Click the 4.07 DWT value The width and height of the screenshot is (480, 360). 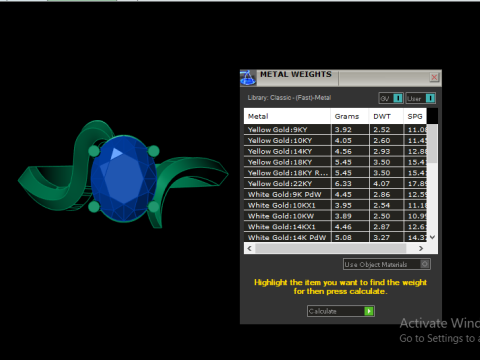coord(382,183)
